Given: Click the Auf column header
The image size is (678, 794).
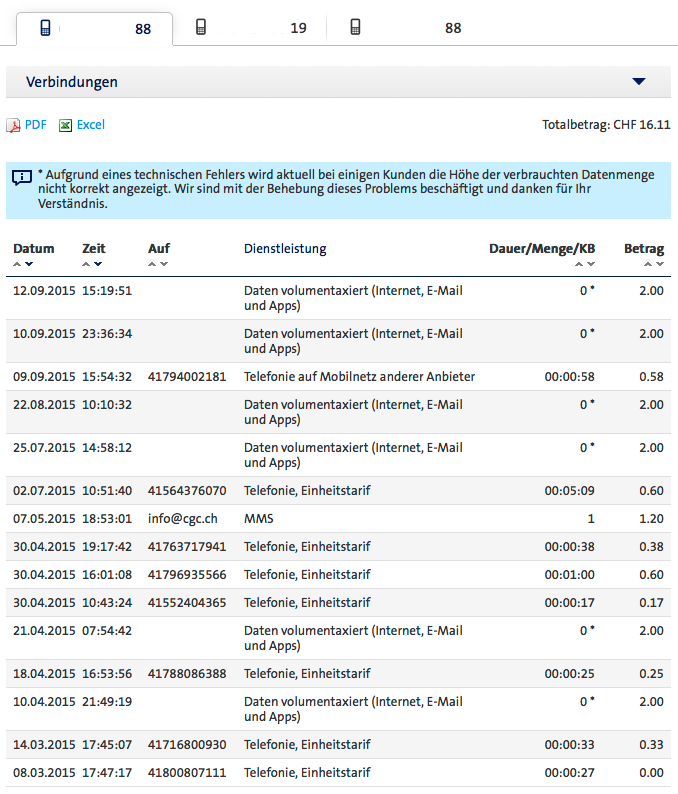Looking at the screenshot, I should click(x=159, y=249).
